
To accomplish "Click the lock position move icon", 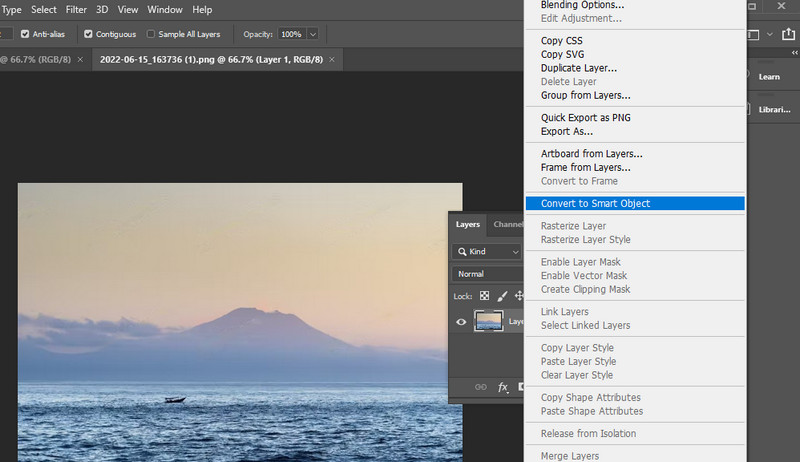I will 519,296.
